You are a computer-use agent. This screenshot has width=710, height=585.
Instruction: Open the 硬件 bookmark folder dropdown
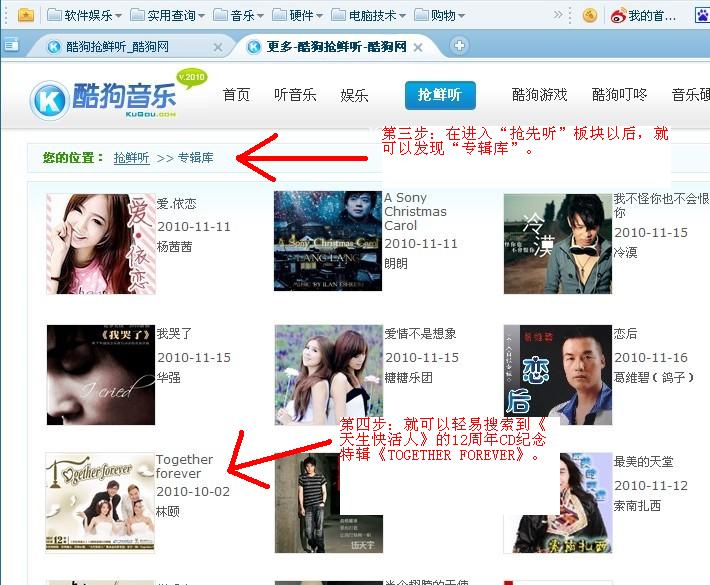pos(297,15)
